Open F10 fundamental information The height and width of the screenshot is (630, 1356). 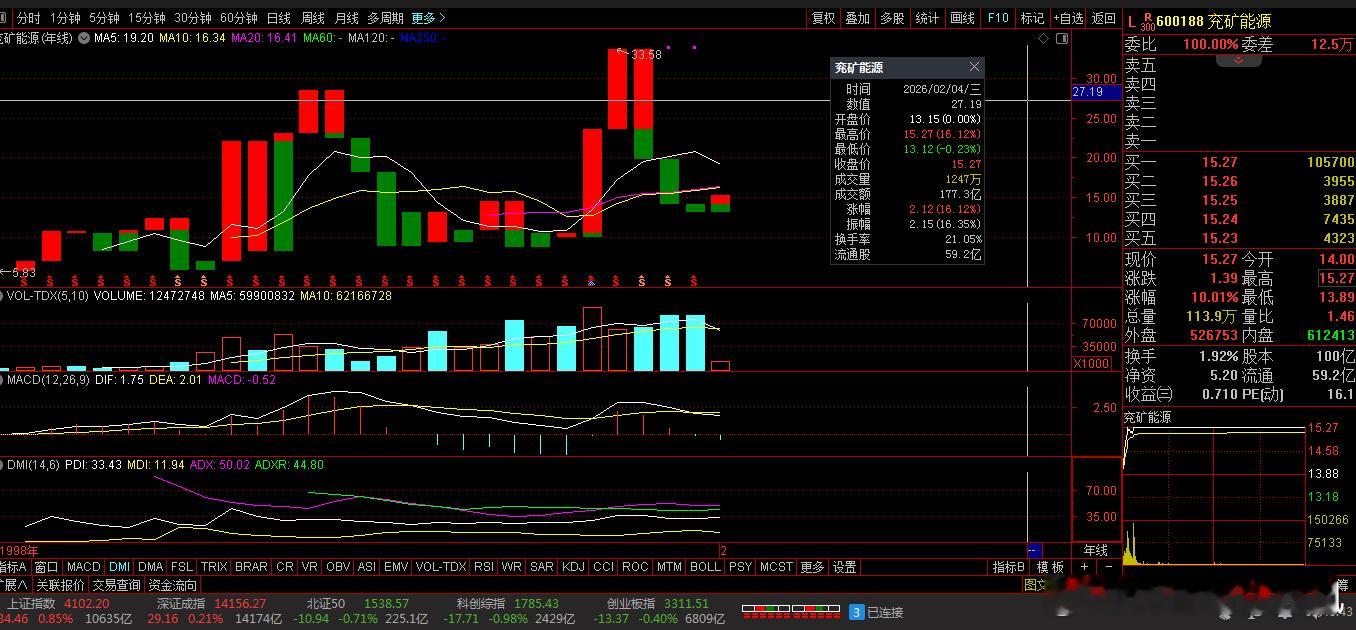(x=996, y=17)
